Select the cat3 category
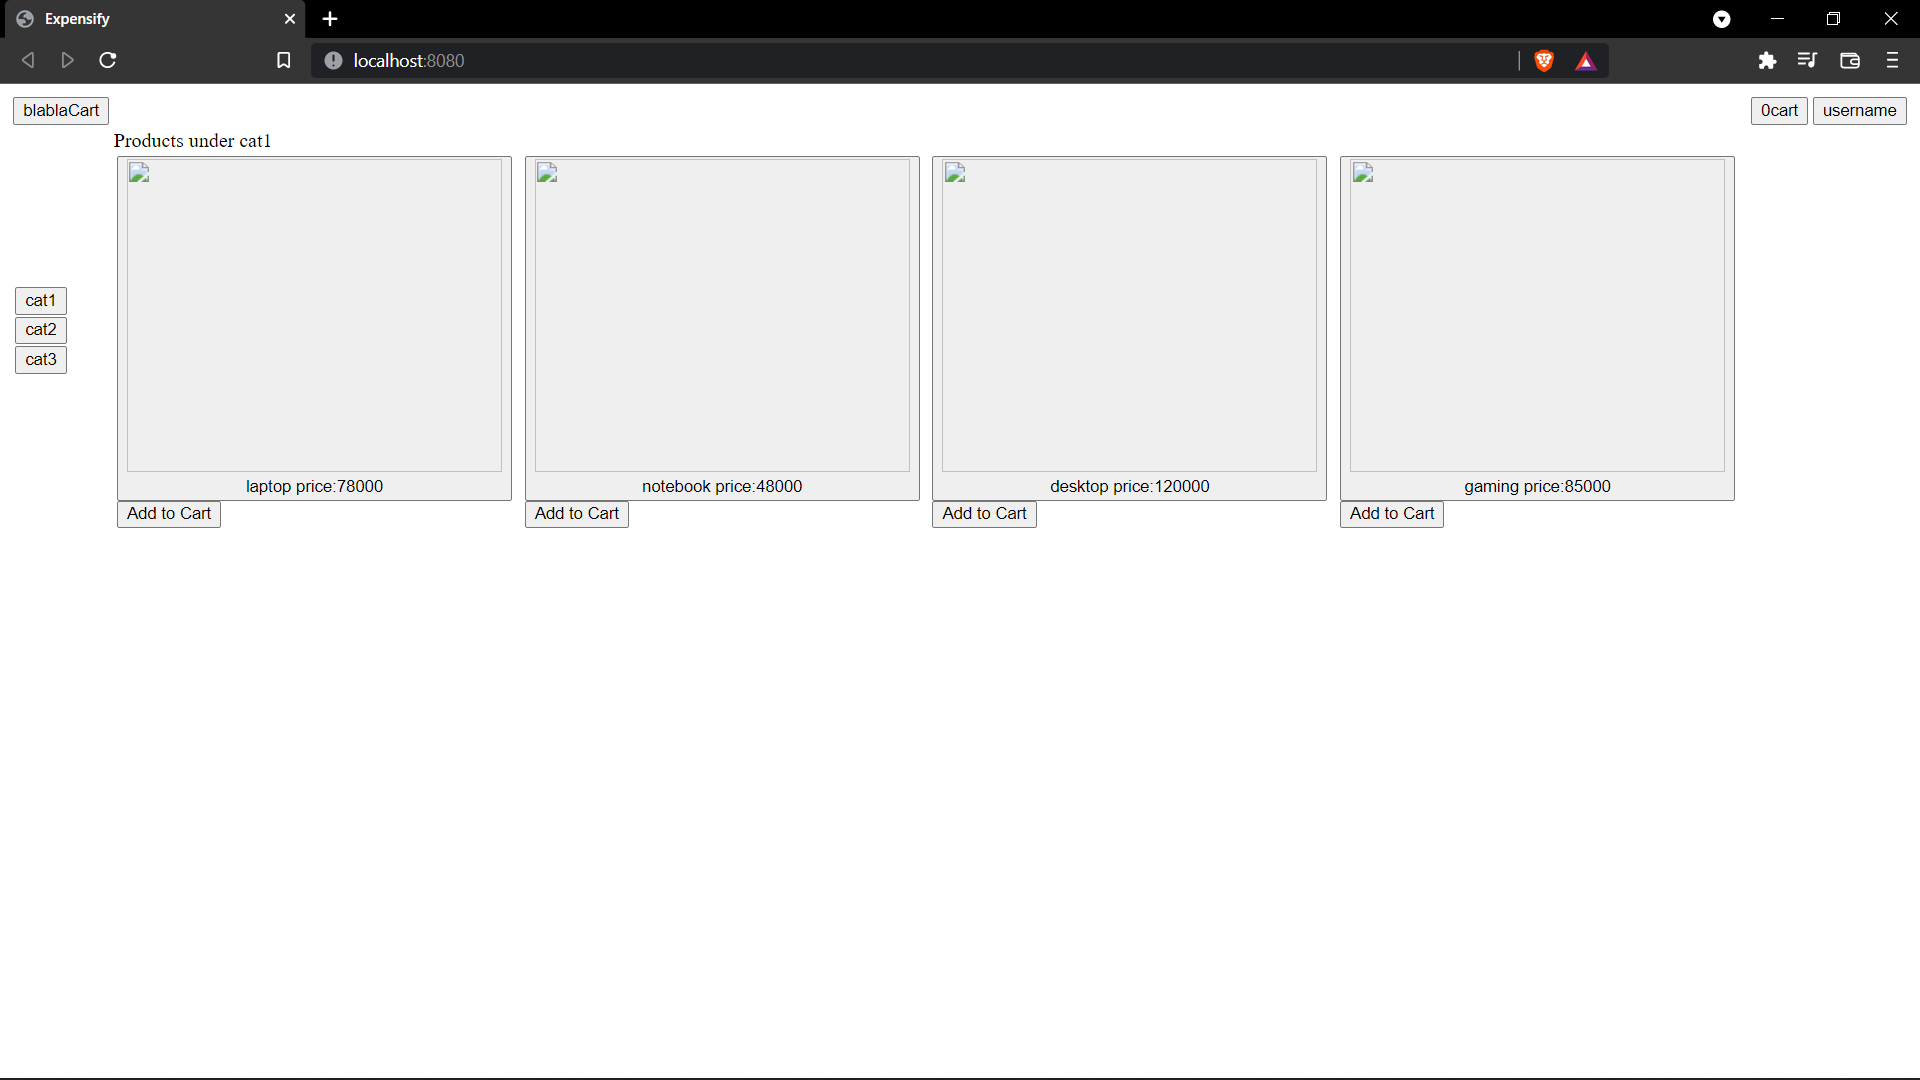This screenshot has width=1920, height=1080. point(41,360)
